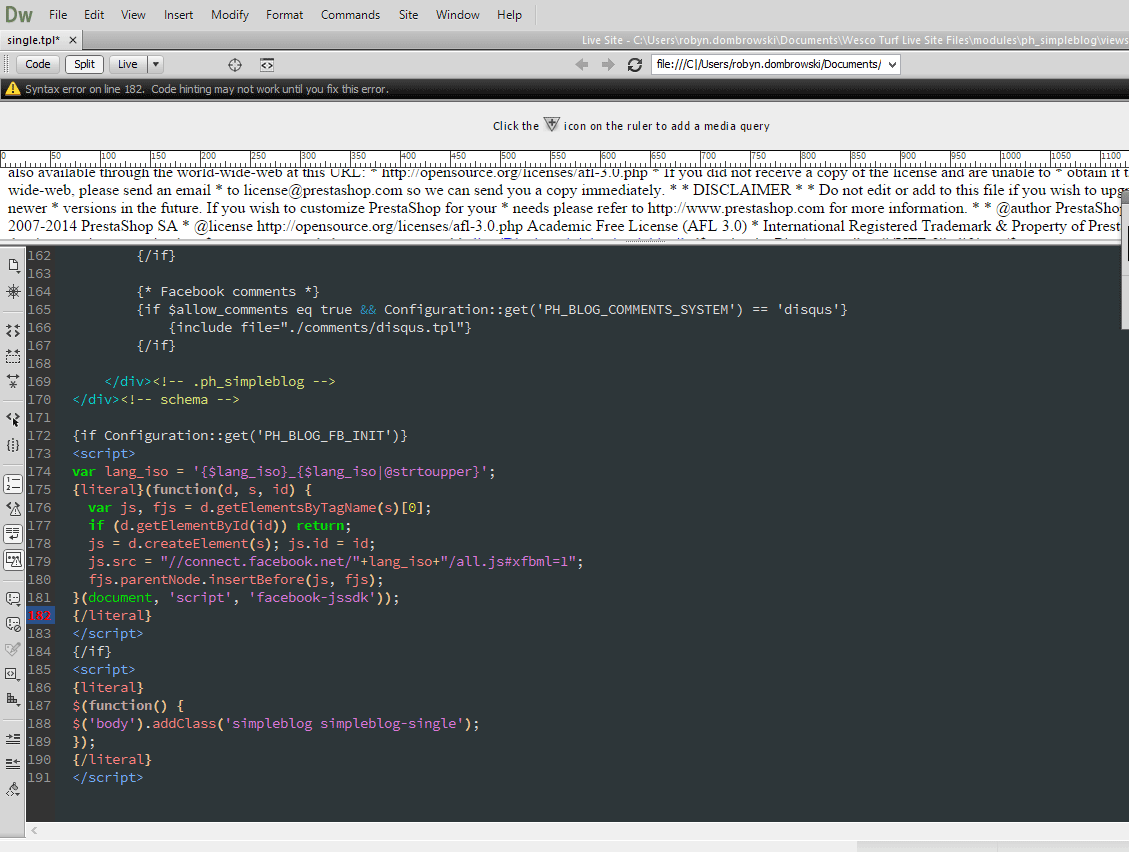The width and height of the screenshot is (1129, 852).
Task: Click the Balance Braces icon
Action: [x=13, y=445]
